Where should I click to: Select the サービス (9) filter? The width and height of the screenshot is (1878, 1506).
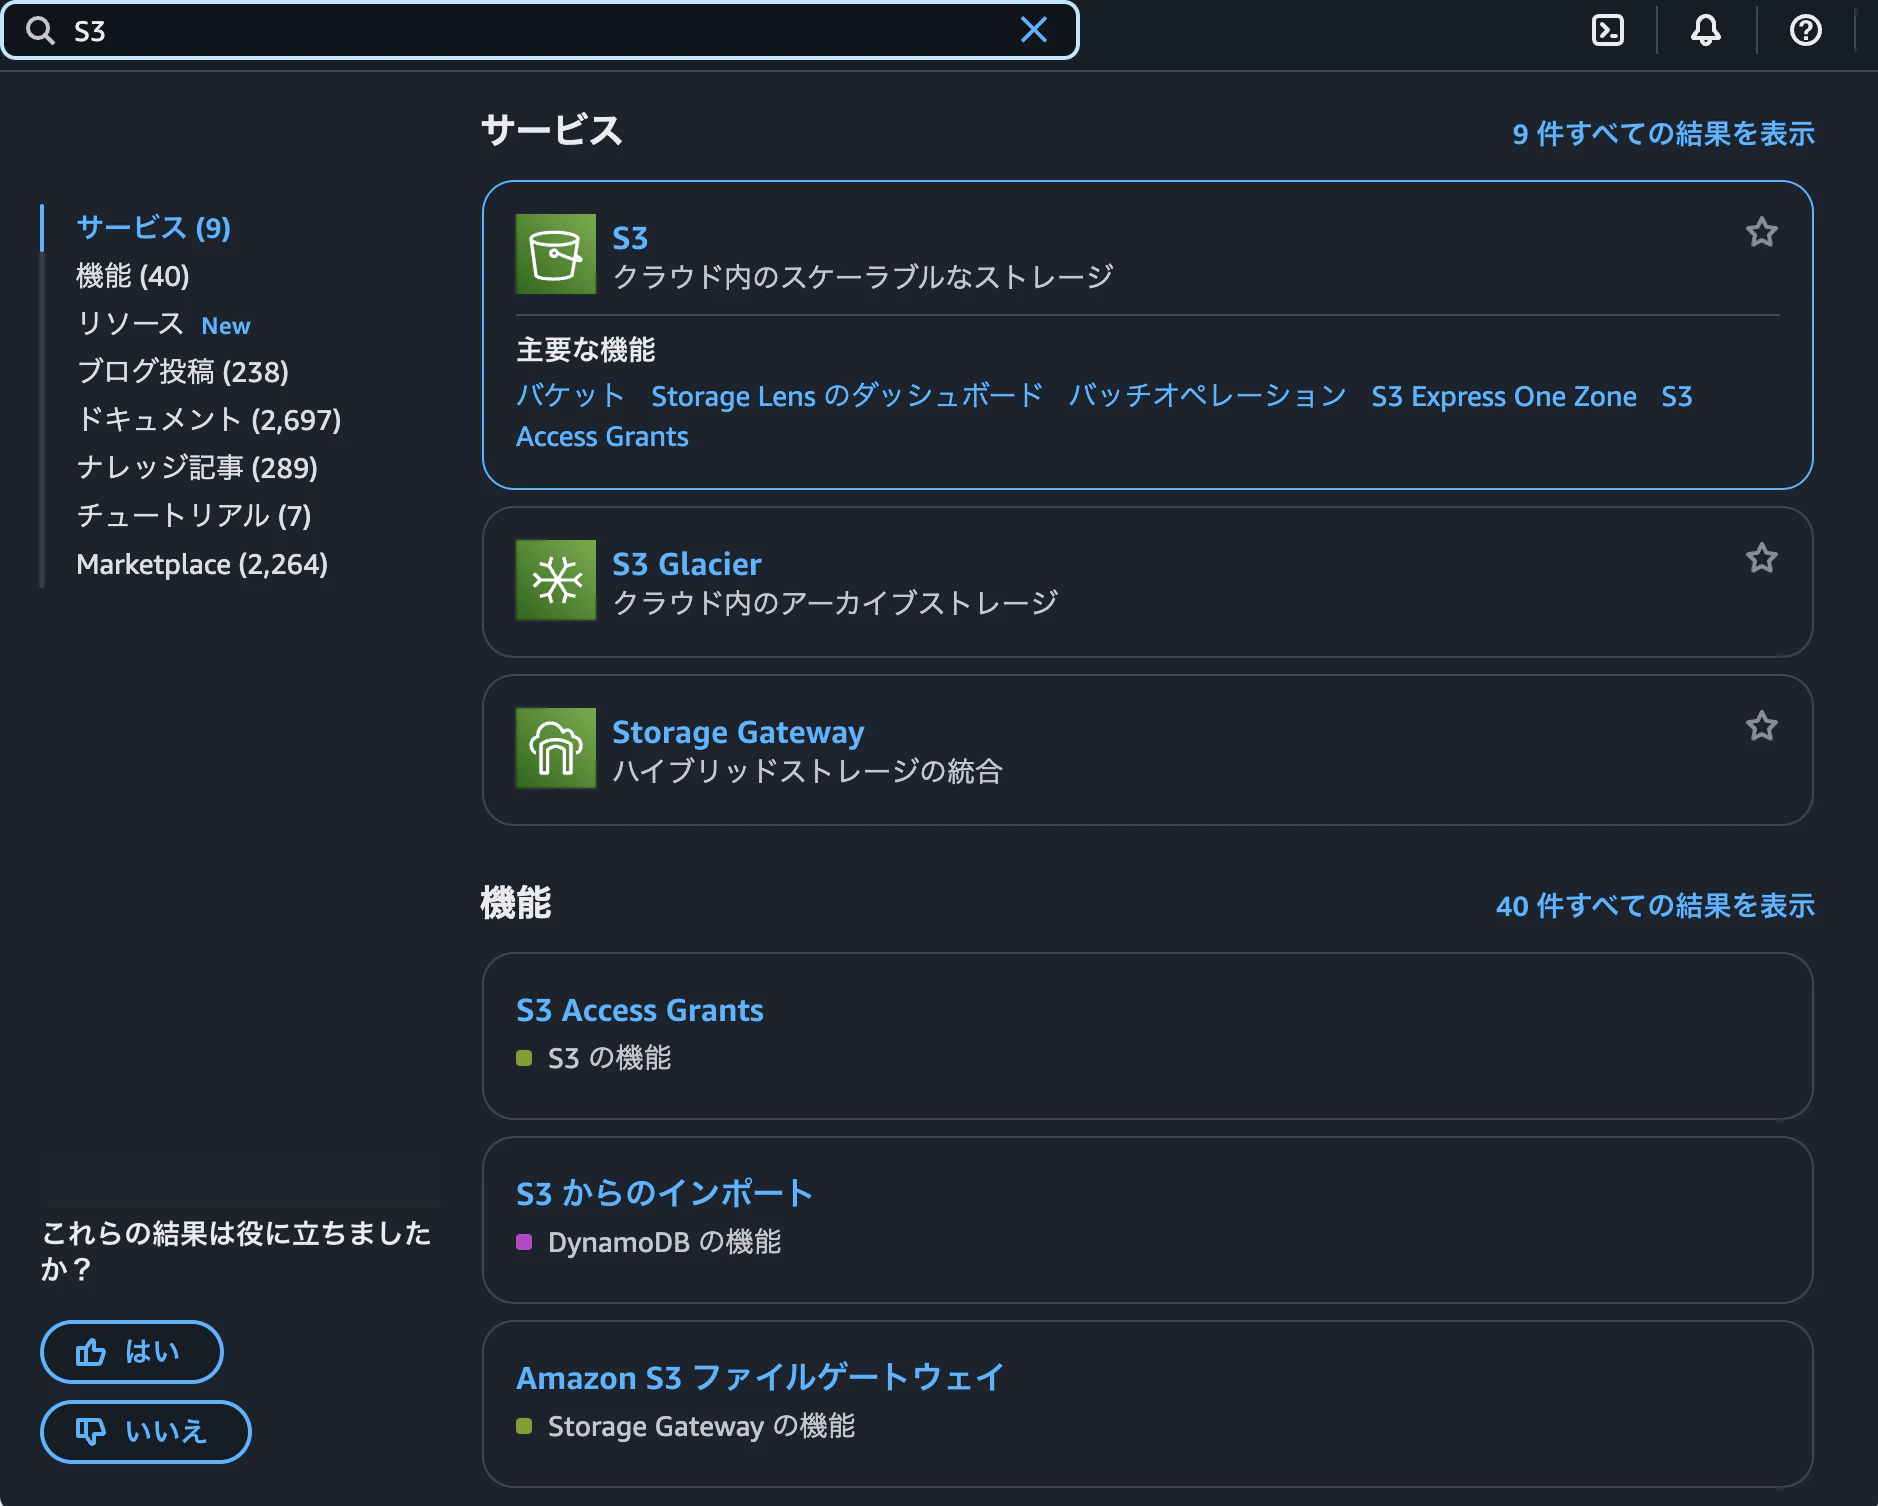(x=154, y=228)
